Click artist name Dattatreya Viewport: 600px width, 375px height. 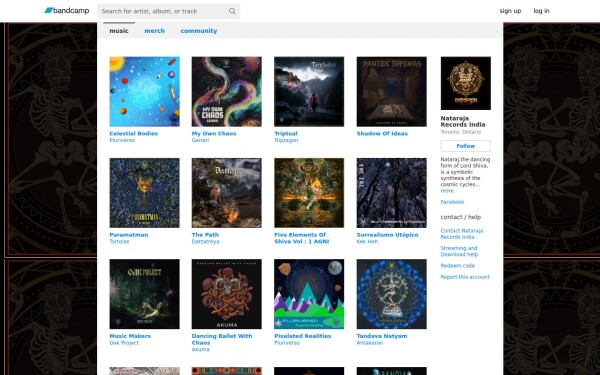(x=205, y=242)
